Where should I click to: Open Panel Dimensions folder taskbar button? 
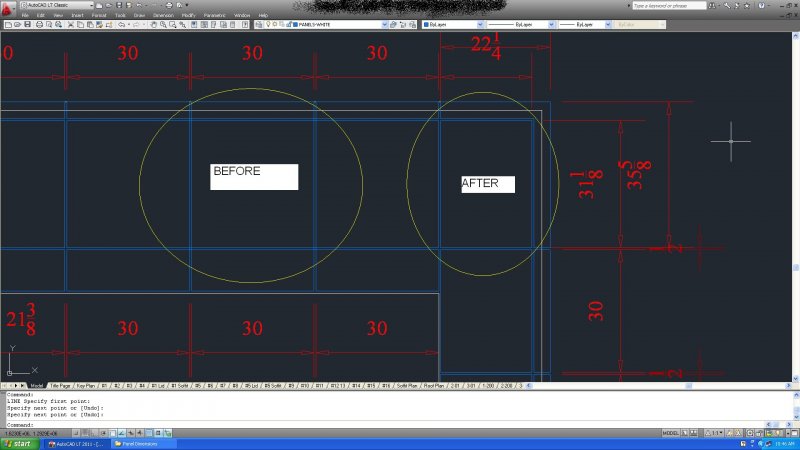click(143, 444)
